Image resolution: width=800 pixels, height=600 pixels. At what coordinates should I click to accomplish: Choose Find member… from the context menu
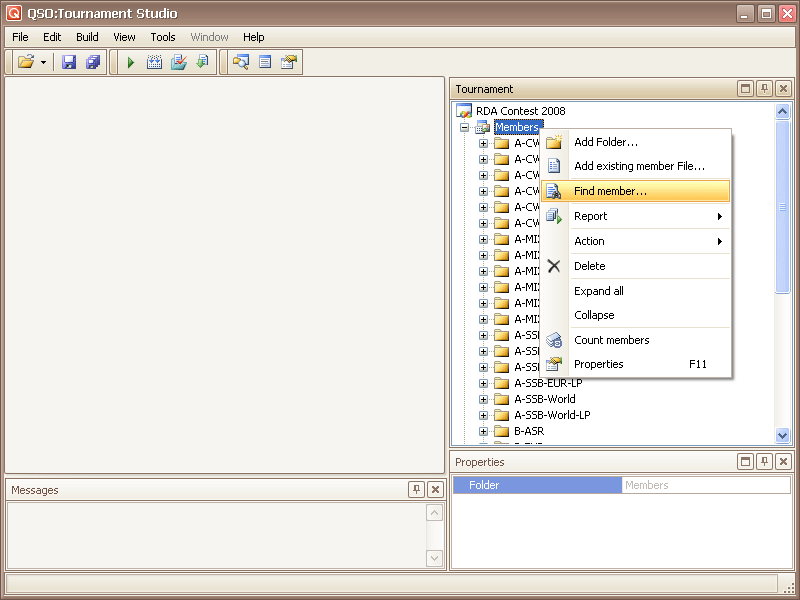[x=610, y=191]
